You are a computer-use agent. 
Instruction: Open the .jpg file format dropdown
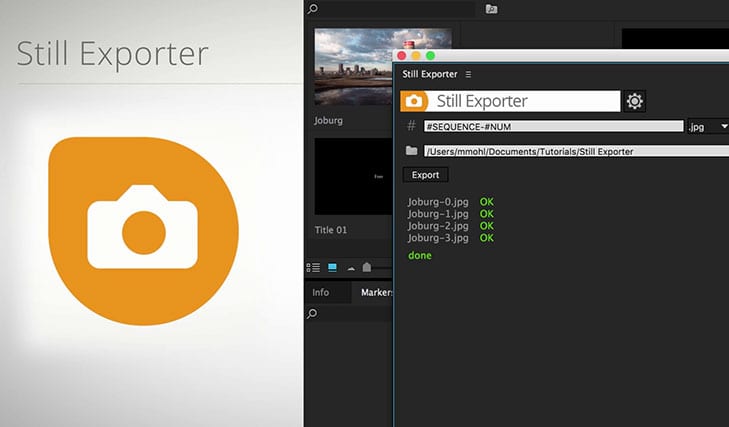708,126
